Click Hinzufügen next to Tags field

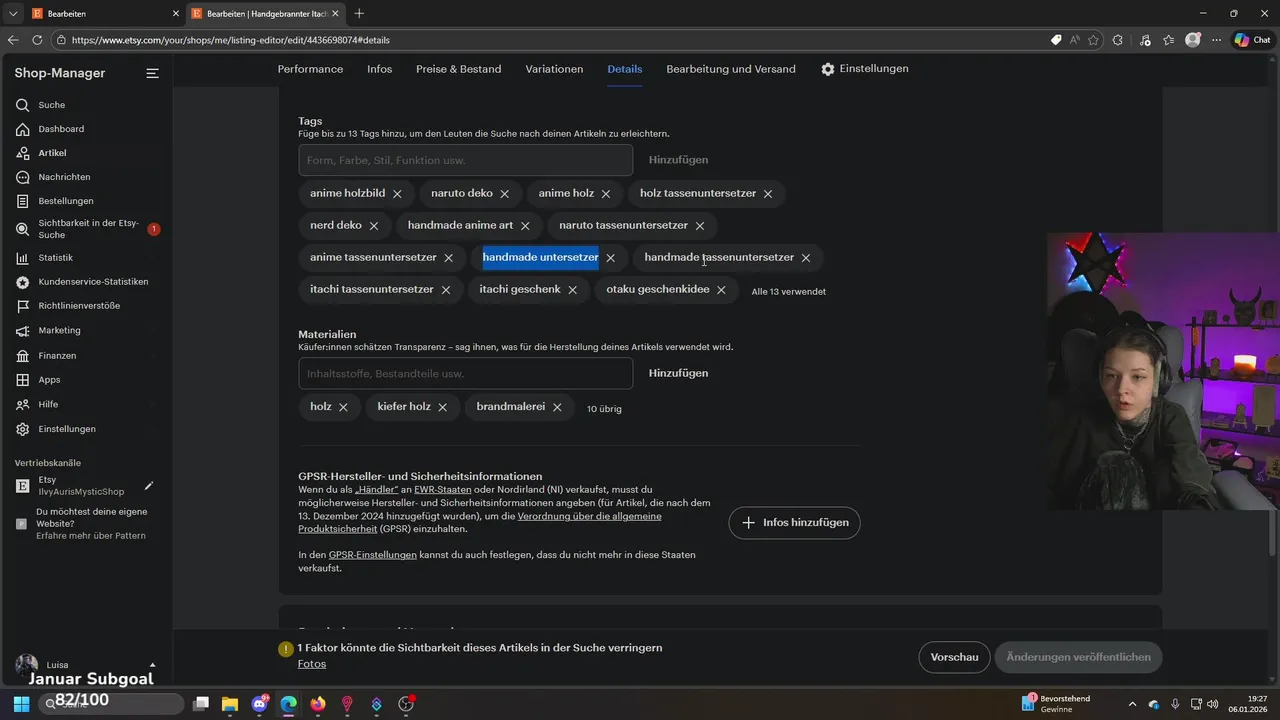coord(678,160)
